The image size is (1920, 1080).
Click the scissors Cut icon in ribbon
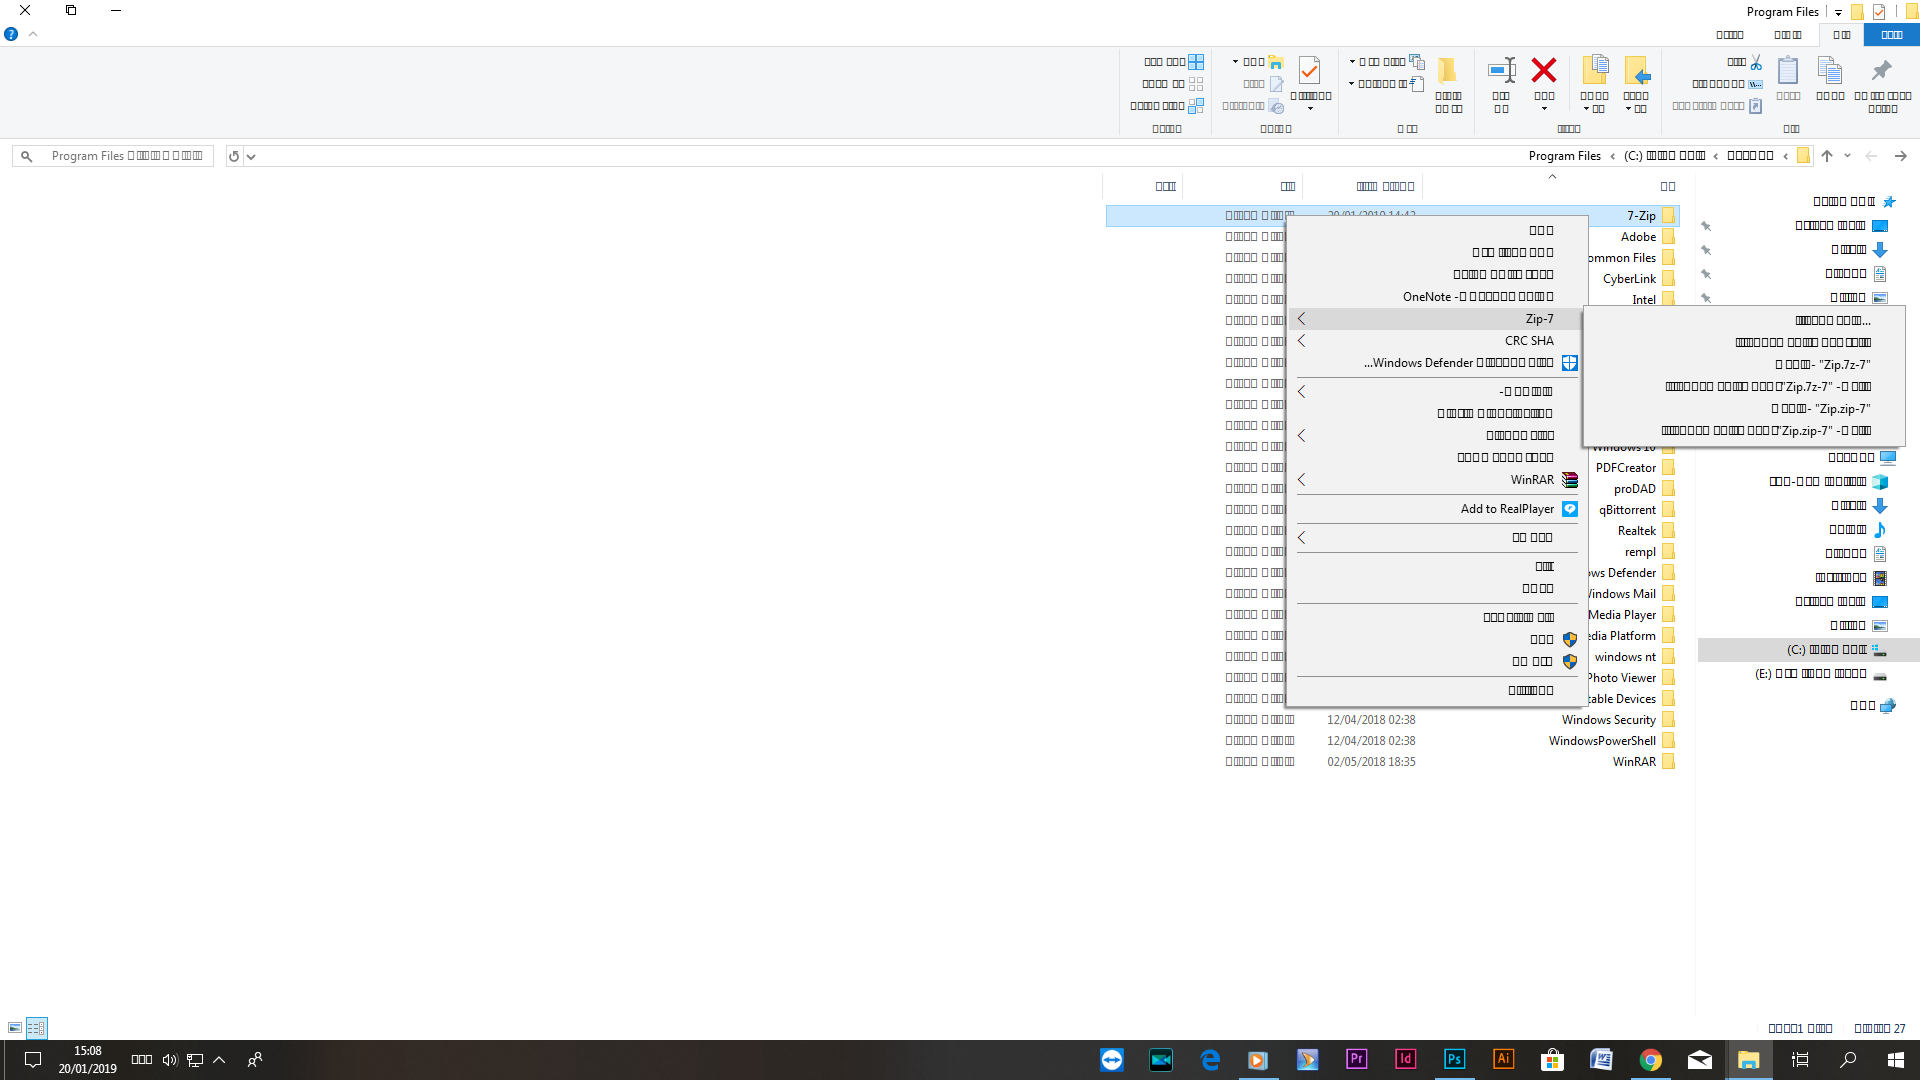1756,62
